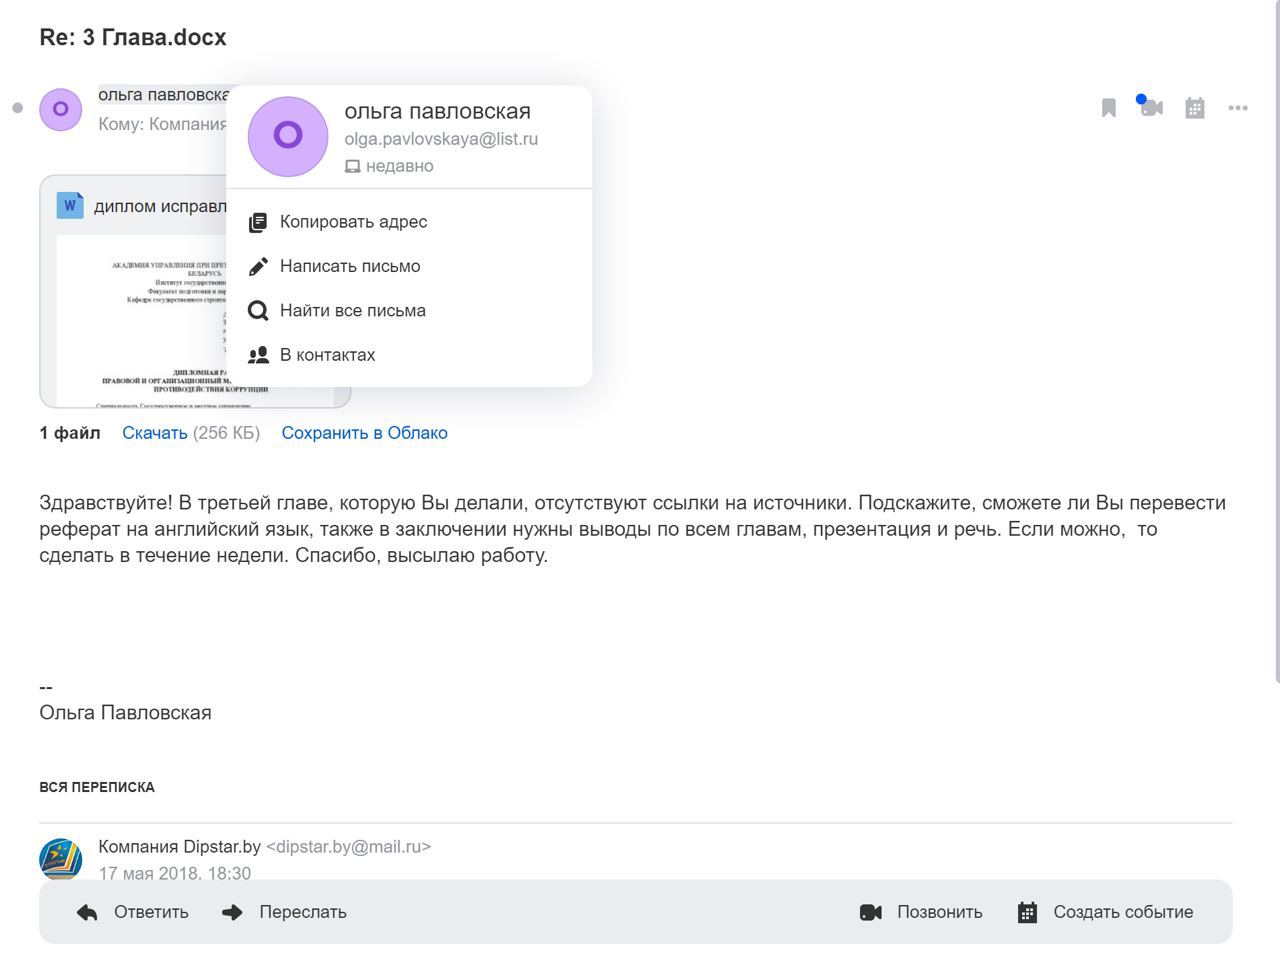Open the calendar event icon in header

coord(1194,108)
